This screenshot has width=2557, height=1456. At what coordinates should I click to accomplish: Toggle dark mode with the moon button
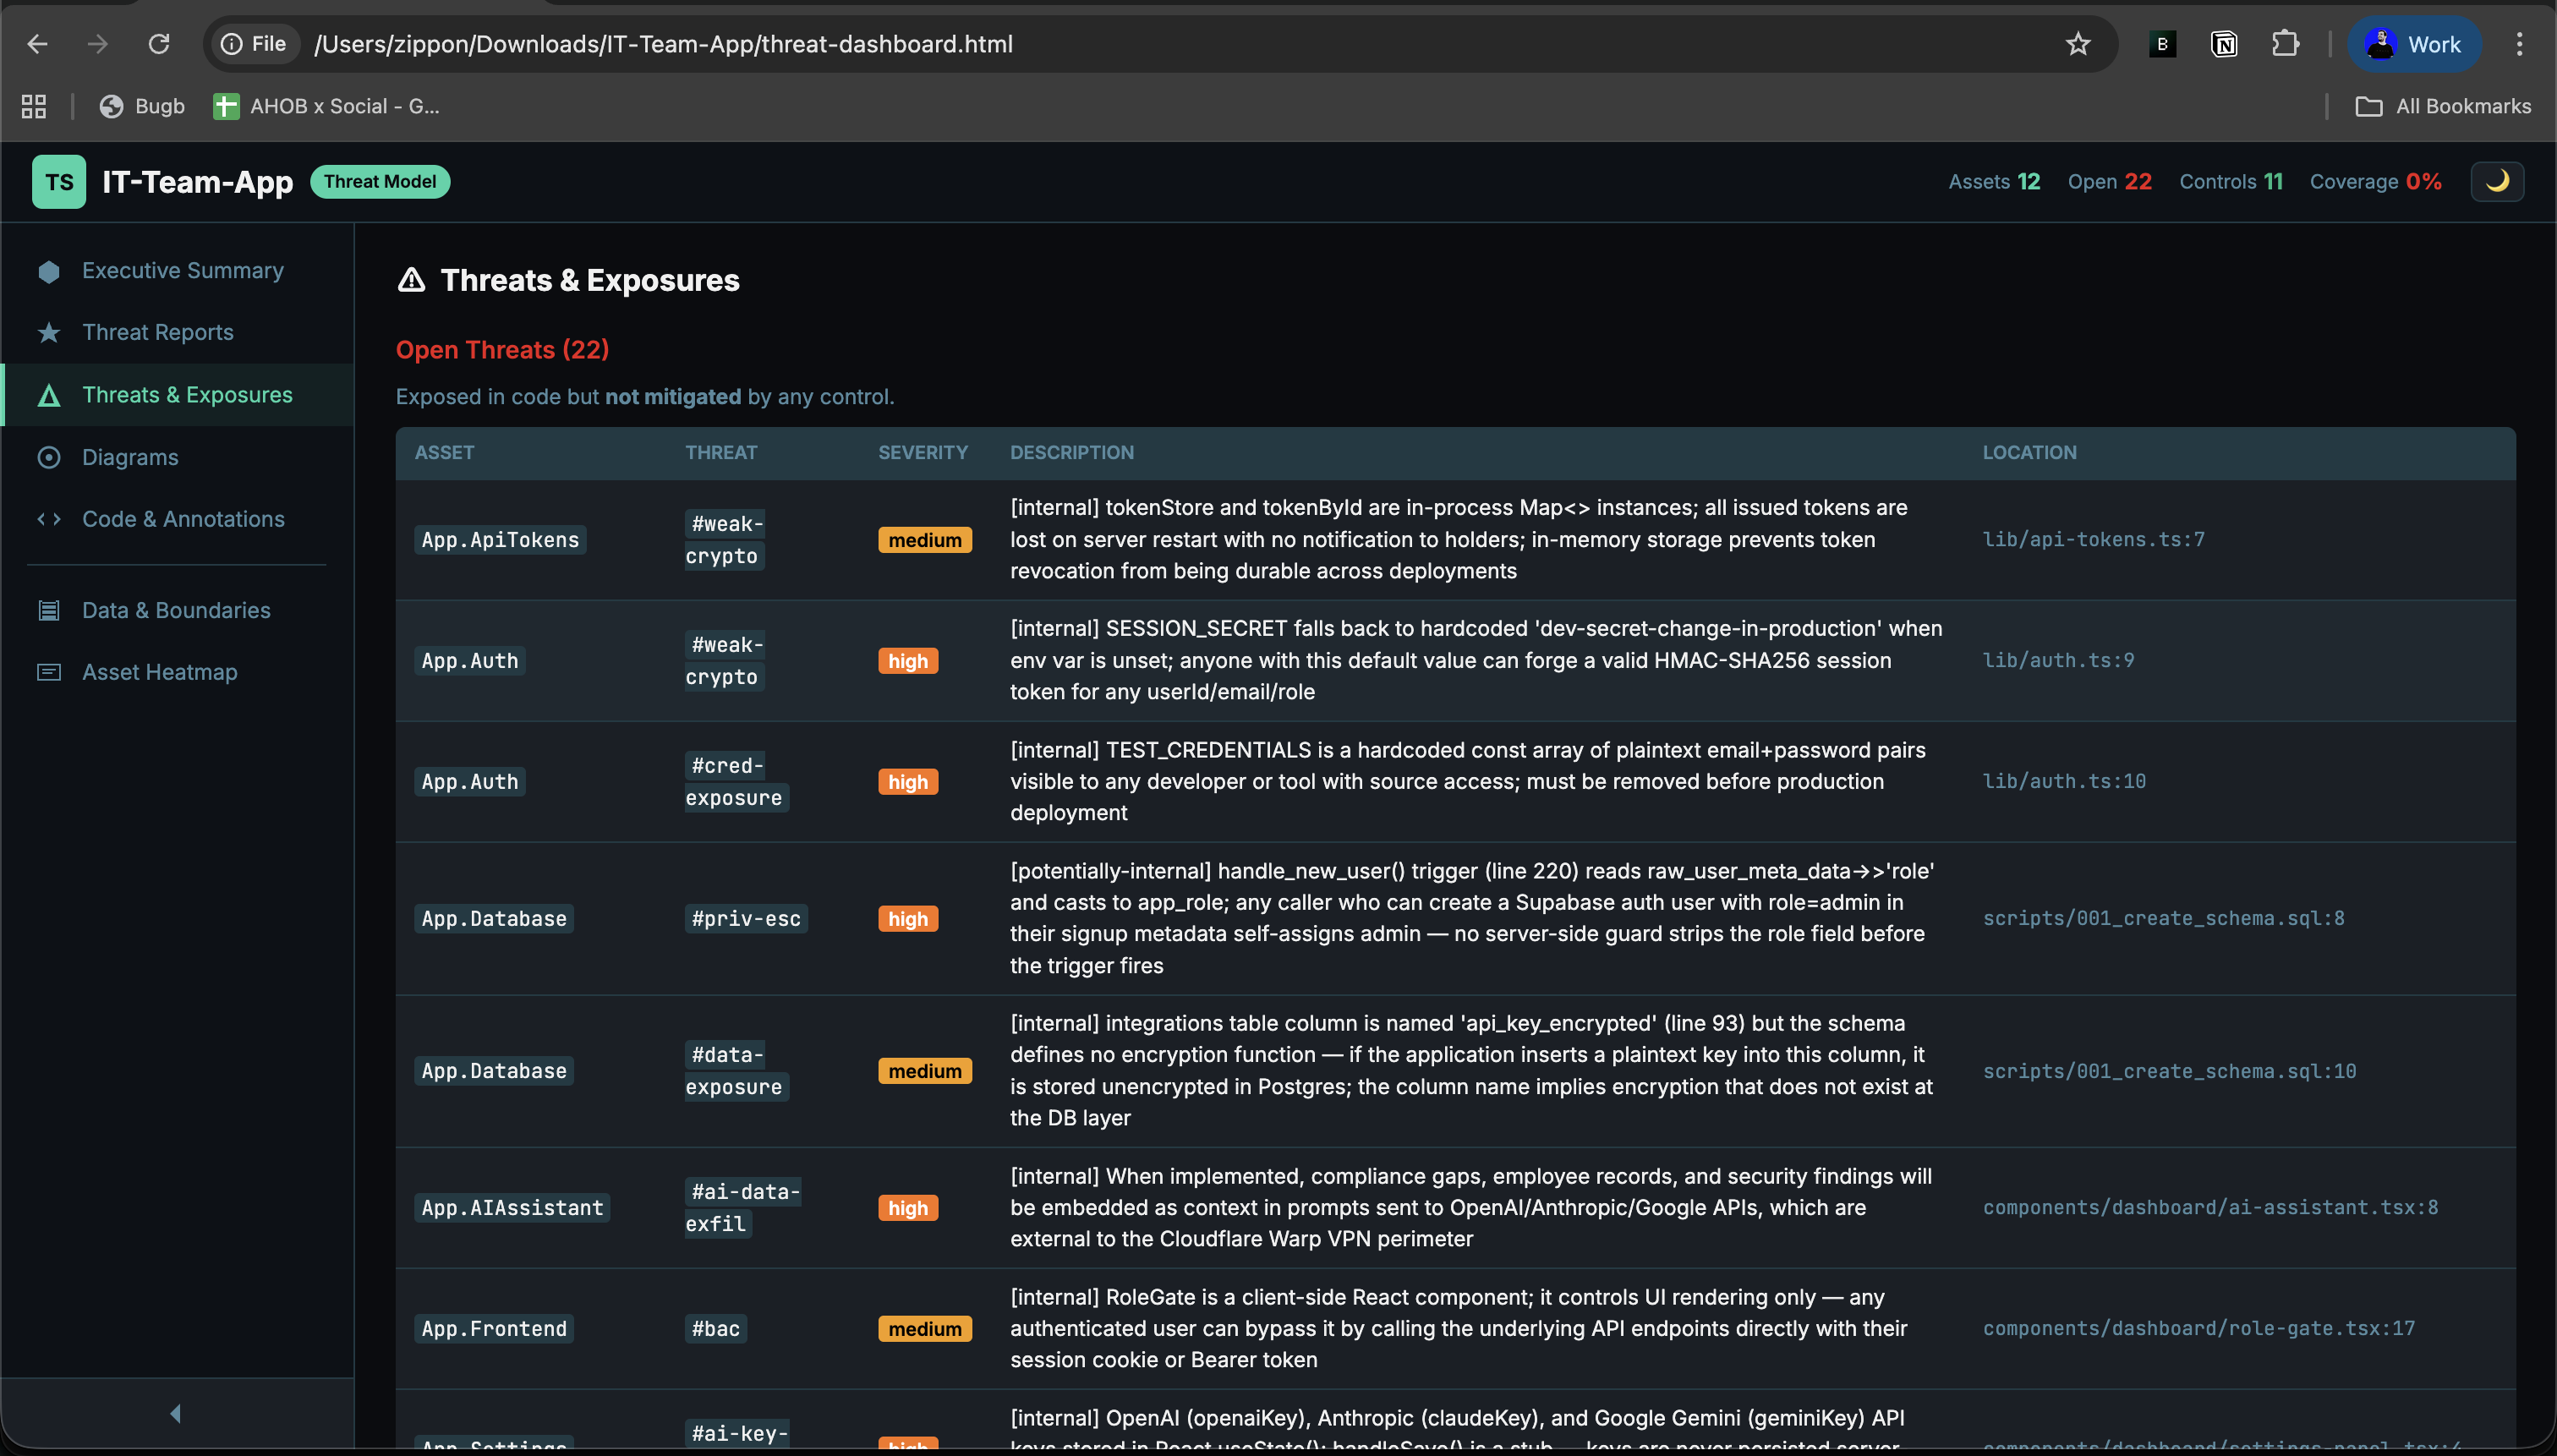(2497, 181)
